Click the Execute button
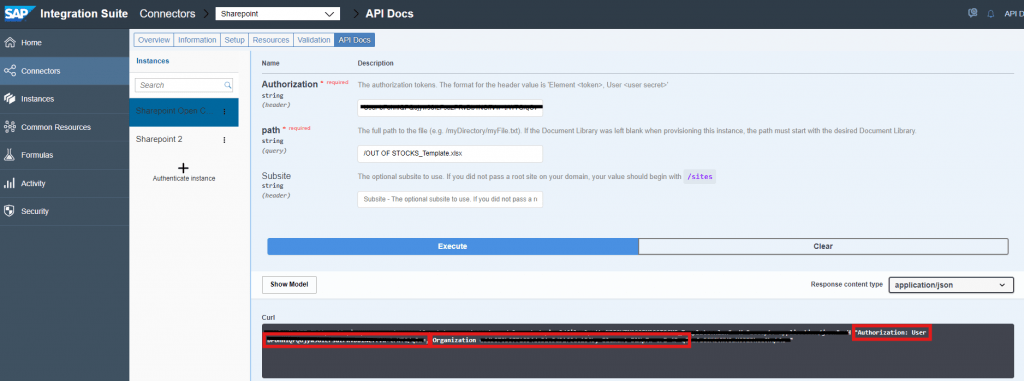The width and height of the screenshot is (1024, 381). click(452, 246)
